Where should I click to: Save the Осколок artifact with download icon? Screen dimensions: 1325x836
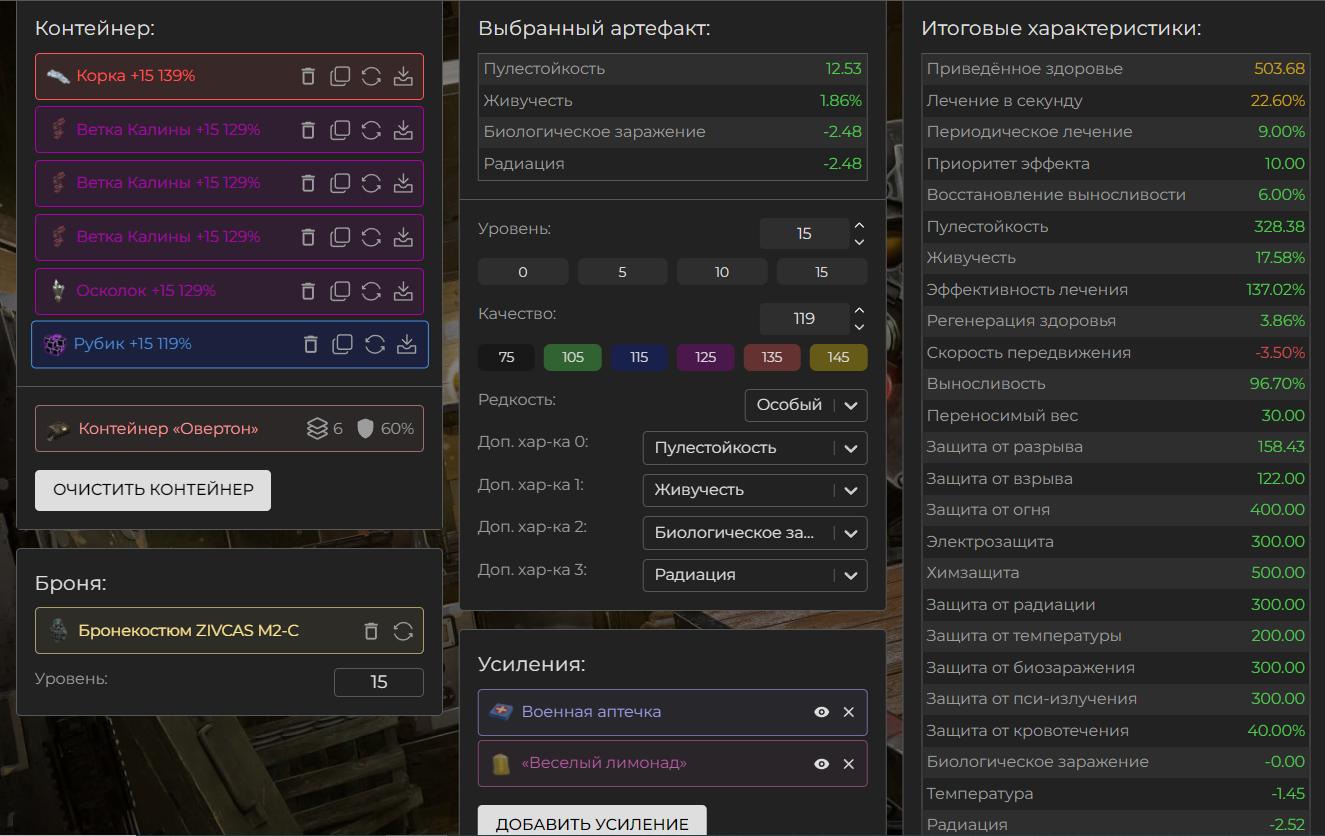click(x=403, y=291)
